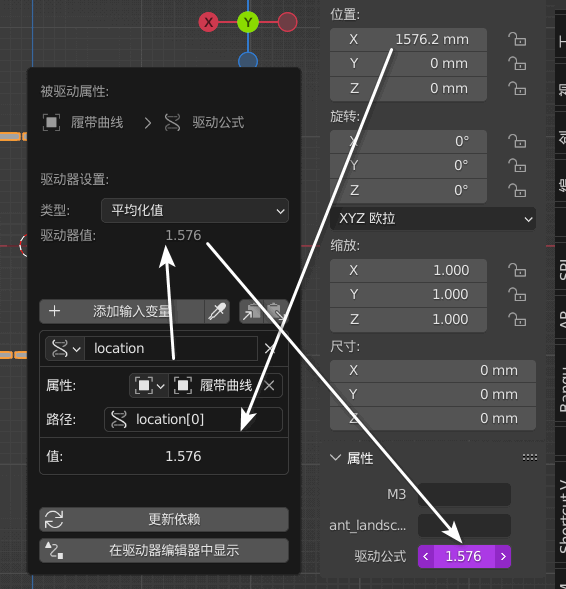This screenshot has height=589, width=566.
Task: Open the variable type dropdown beside location
Action: point(65,349)
